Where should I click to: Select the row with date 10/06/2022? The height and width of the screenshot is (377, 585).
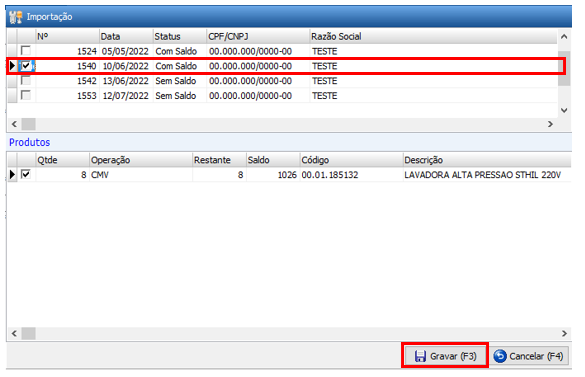[x=282, y=66]
